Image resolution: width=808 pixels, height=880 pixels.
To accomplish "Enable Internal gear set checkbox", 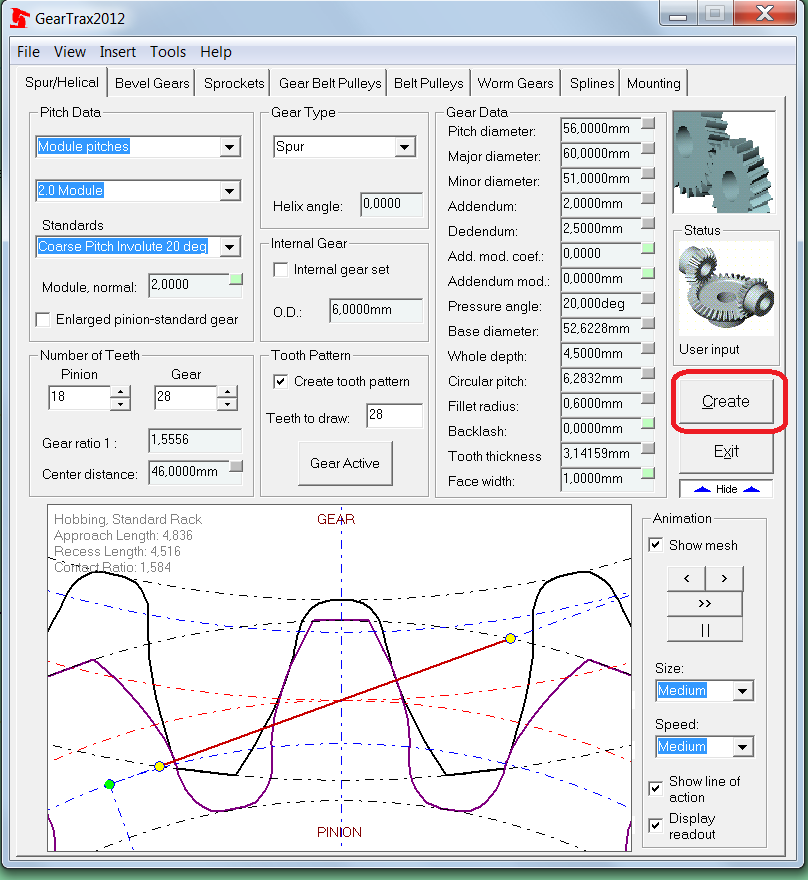I will pyautogui.click(x=281, y=270).
